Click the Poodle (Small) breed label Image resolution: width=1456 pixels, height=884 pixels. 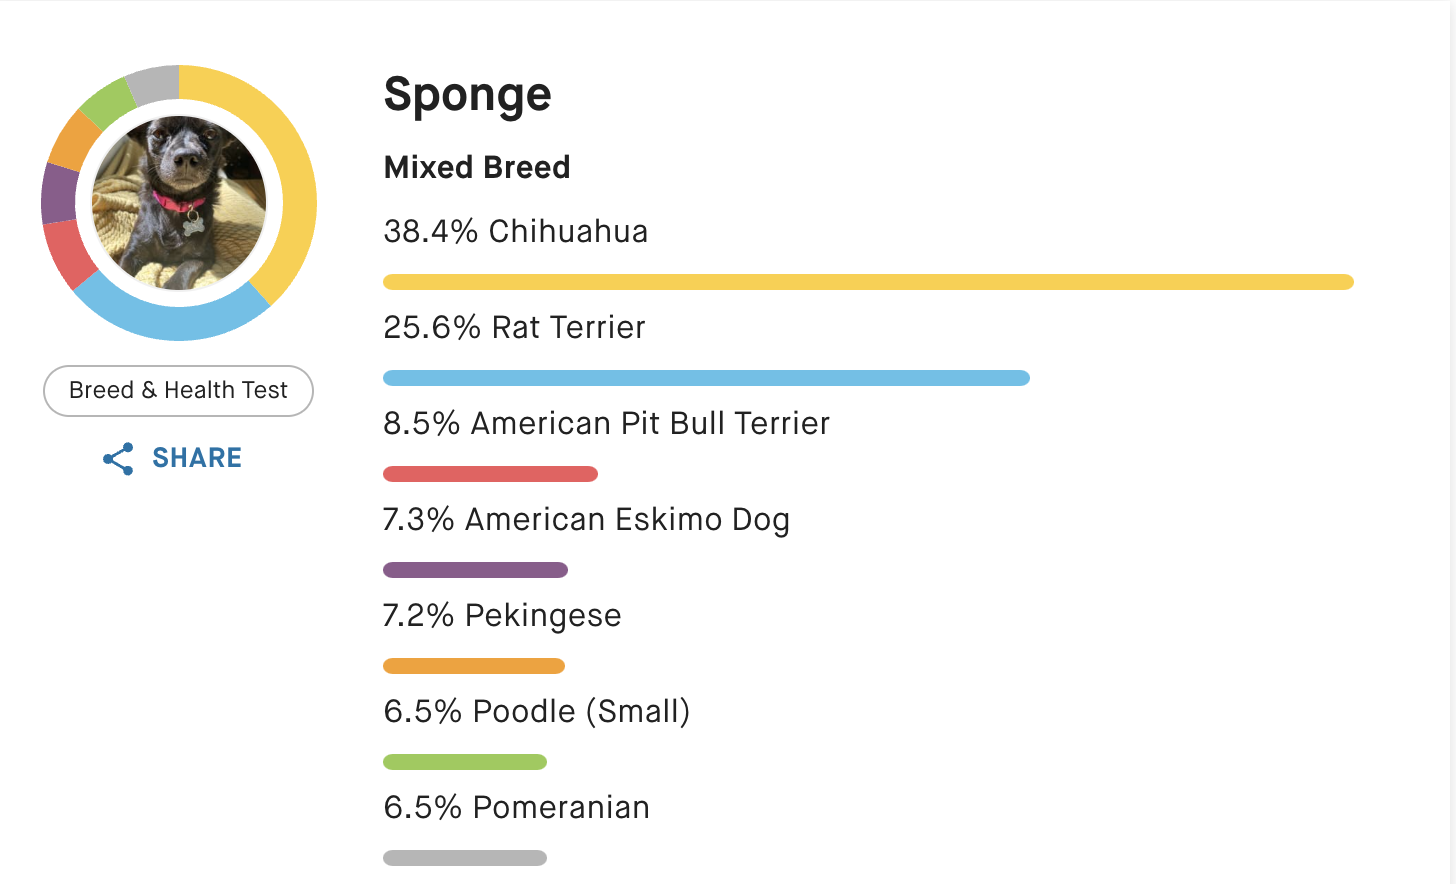(x=537, y=711)
